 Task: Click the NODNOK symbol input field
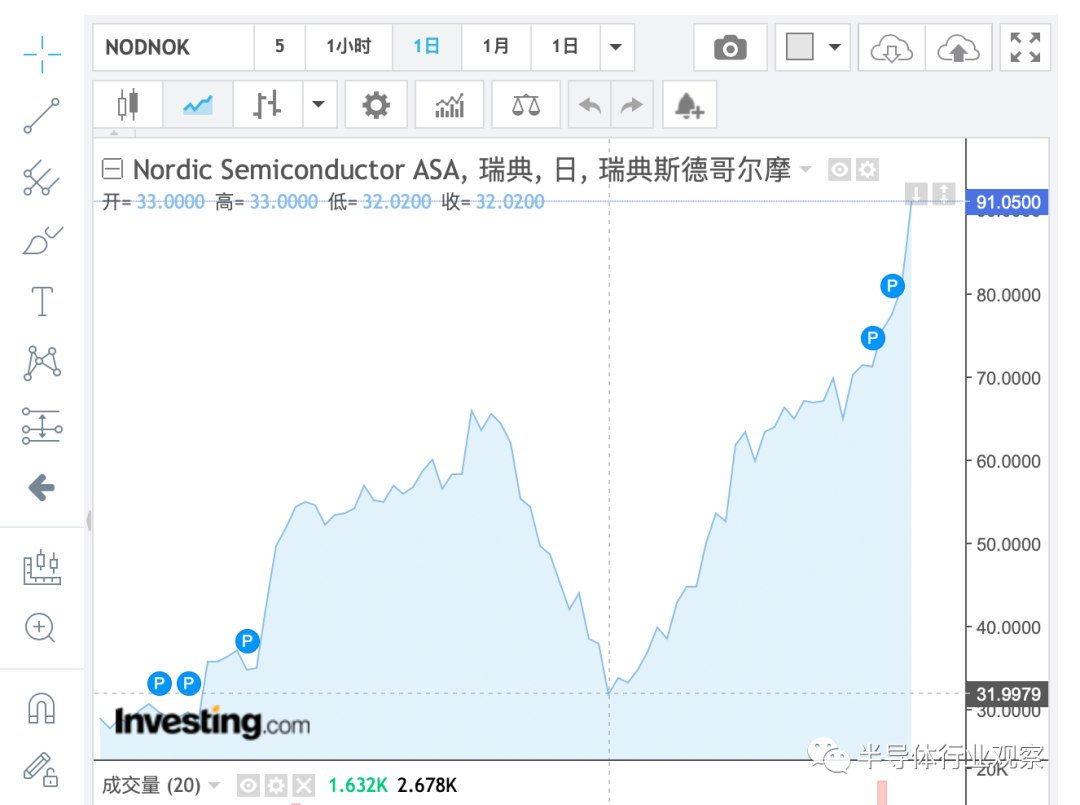pos(174,48)
